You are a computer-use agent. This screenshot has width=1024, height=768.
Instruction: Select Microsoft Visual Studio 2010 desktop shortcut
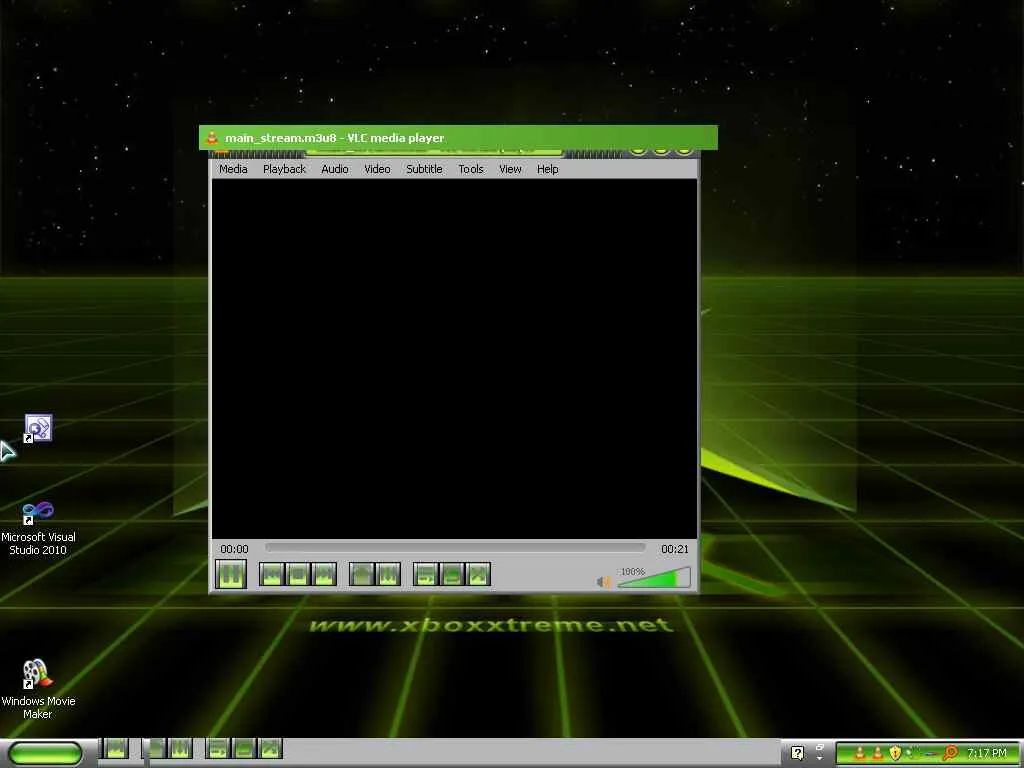point(38,528)
